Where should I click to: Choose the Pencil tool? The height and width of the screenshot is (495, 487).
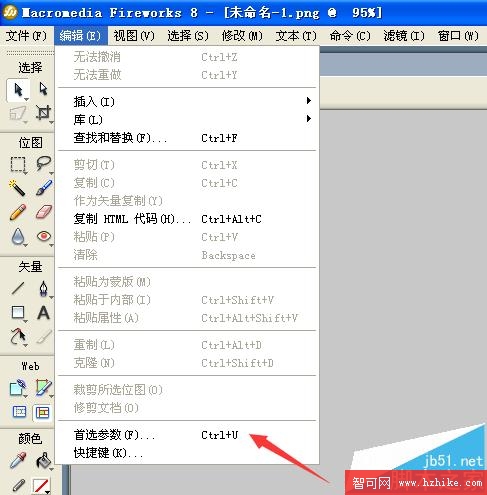coord(18,212)
